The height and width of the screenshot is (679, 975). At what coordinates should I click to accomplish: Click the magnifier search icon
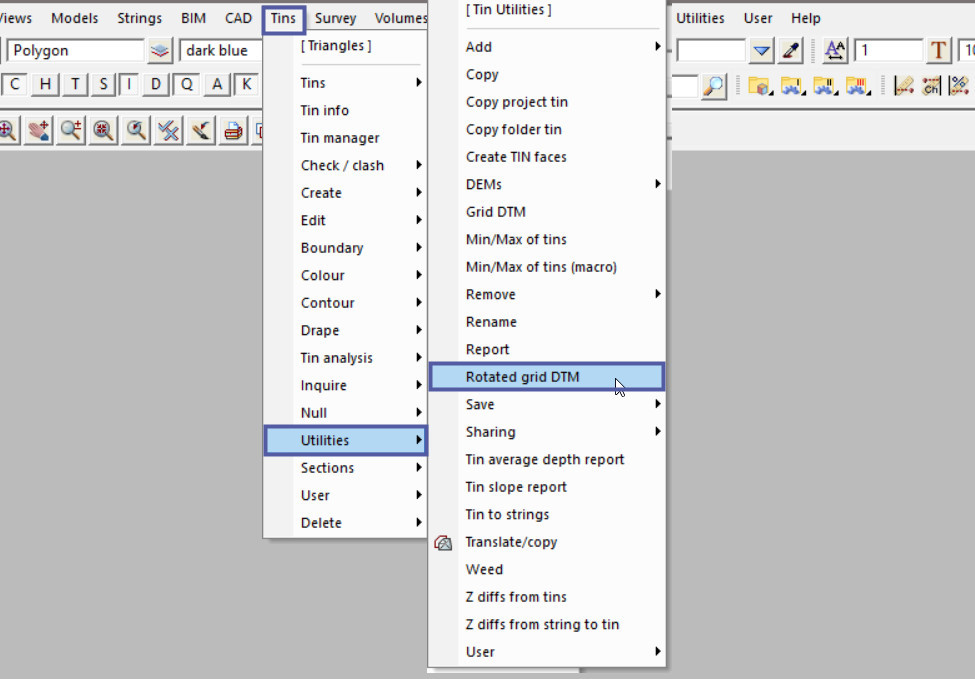click(713, 86)
